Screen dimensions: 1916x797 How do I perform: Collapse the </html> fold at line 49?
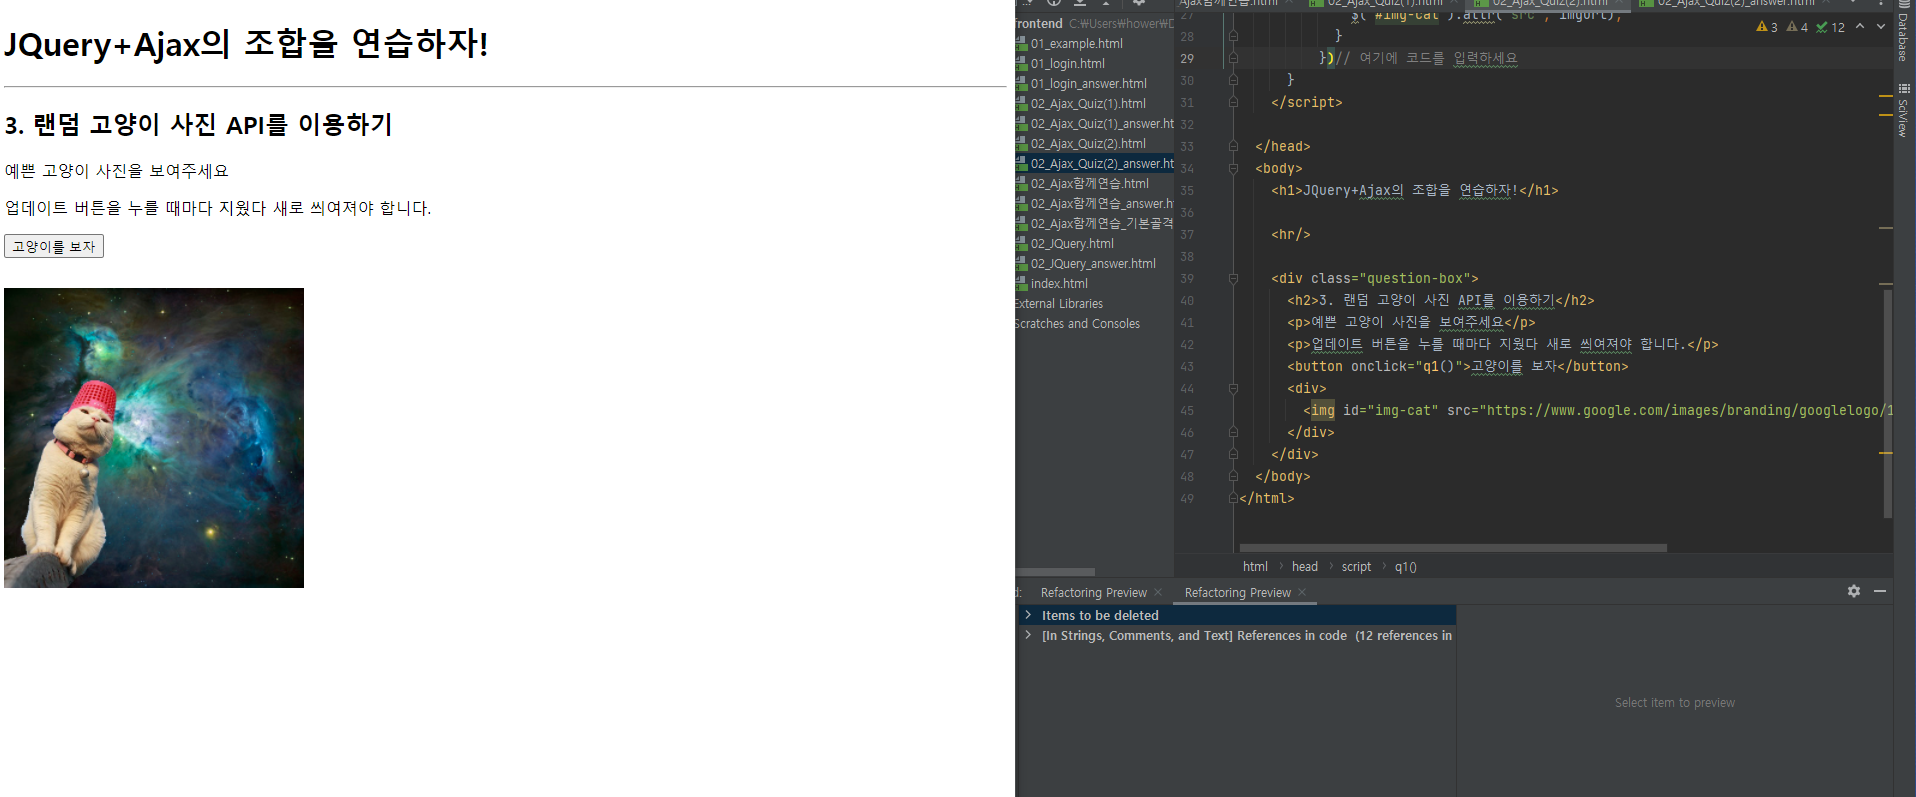(1233, 498)
